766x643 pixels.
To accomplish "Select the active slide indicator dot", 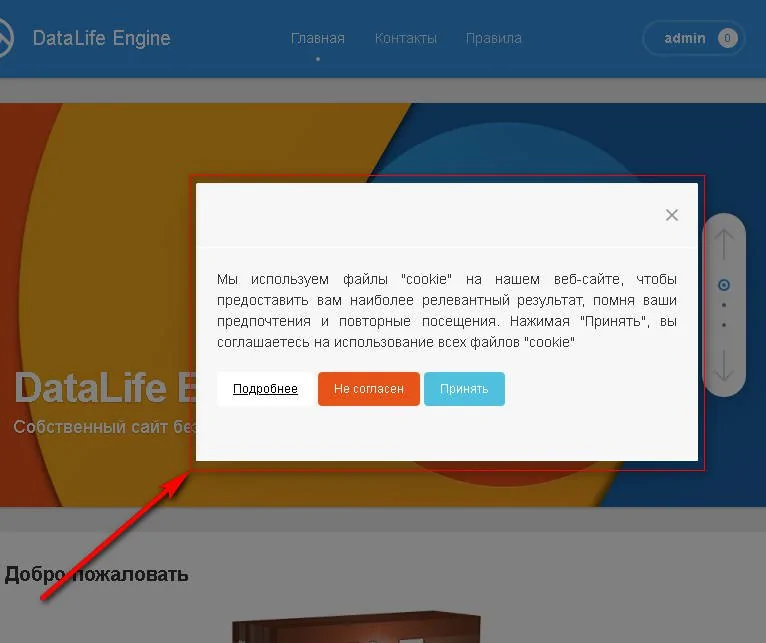I will (723, 285).
